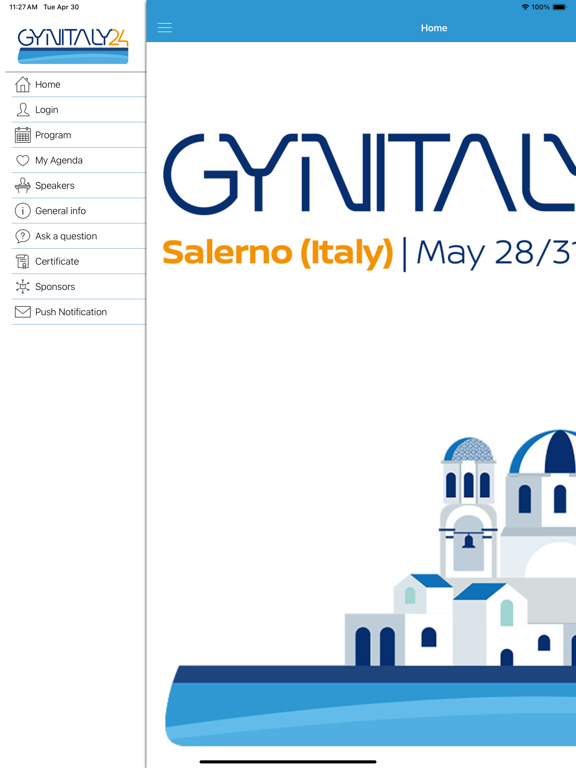
Task: Open the Push Notification label
Action: [71, 312]
